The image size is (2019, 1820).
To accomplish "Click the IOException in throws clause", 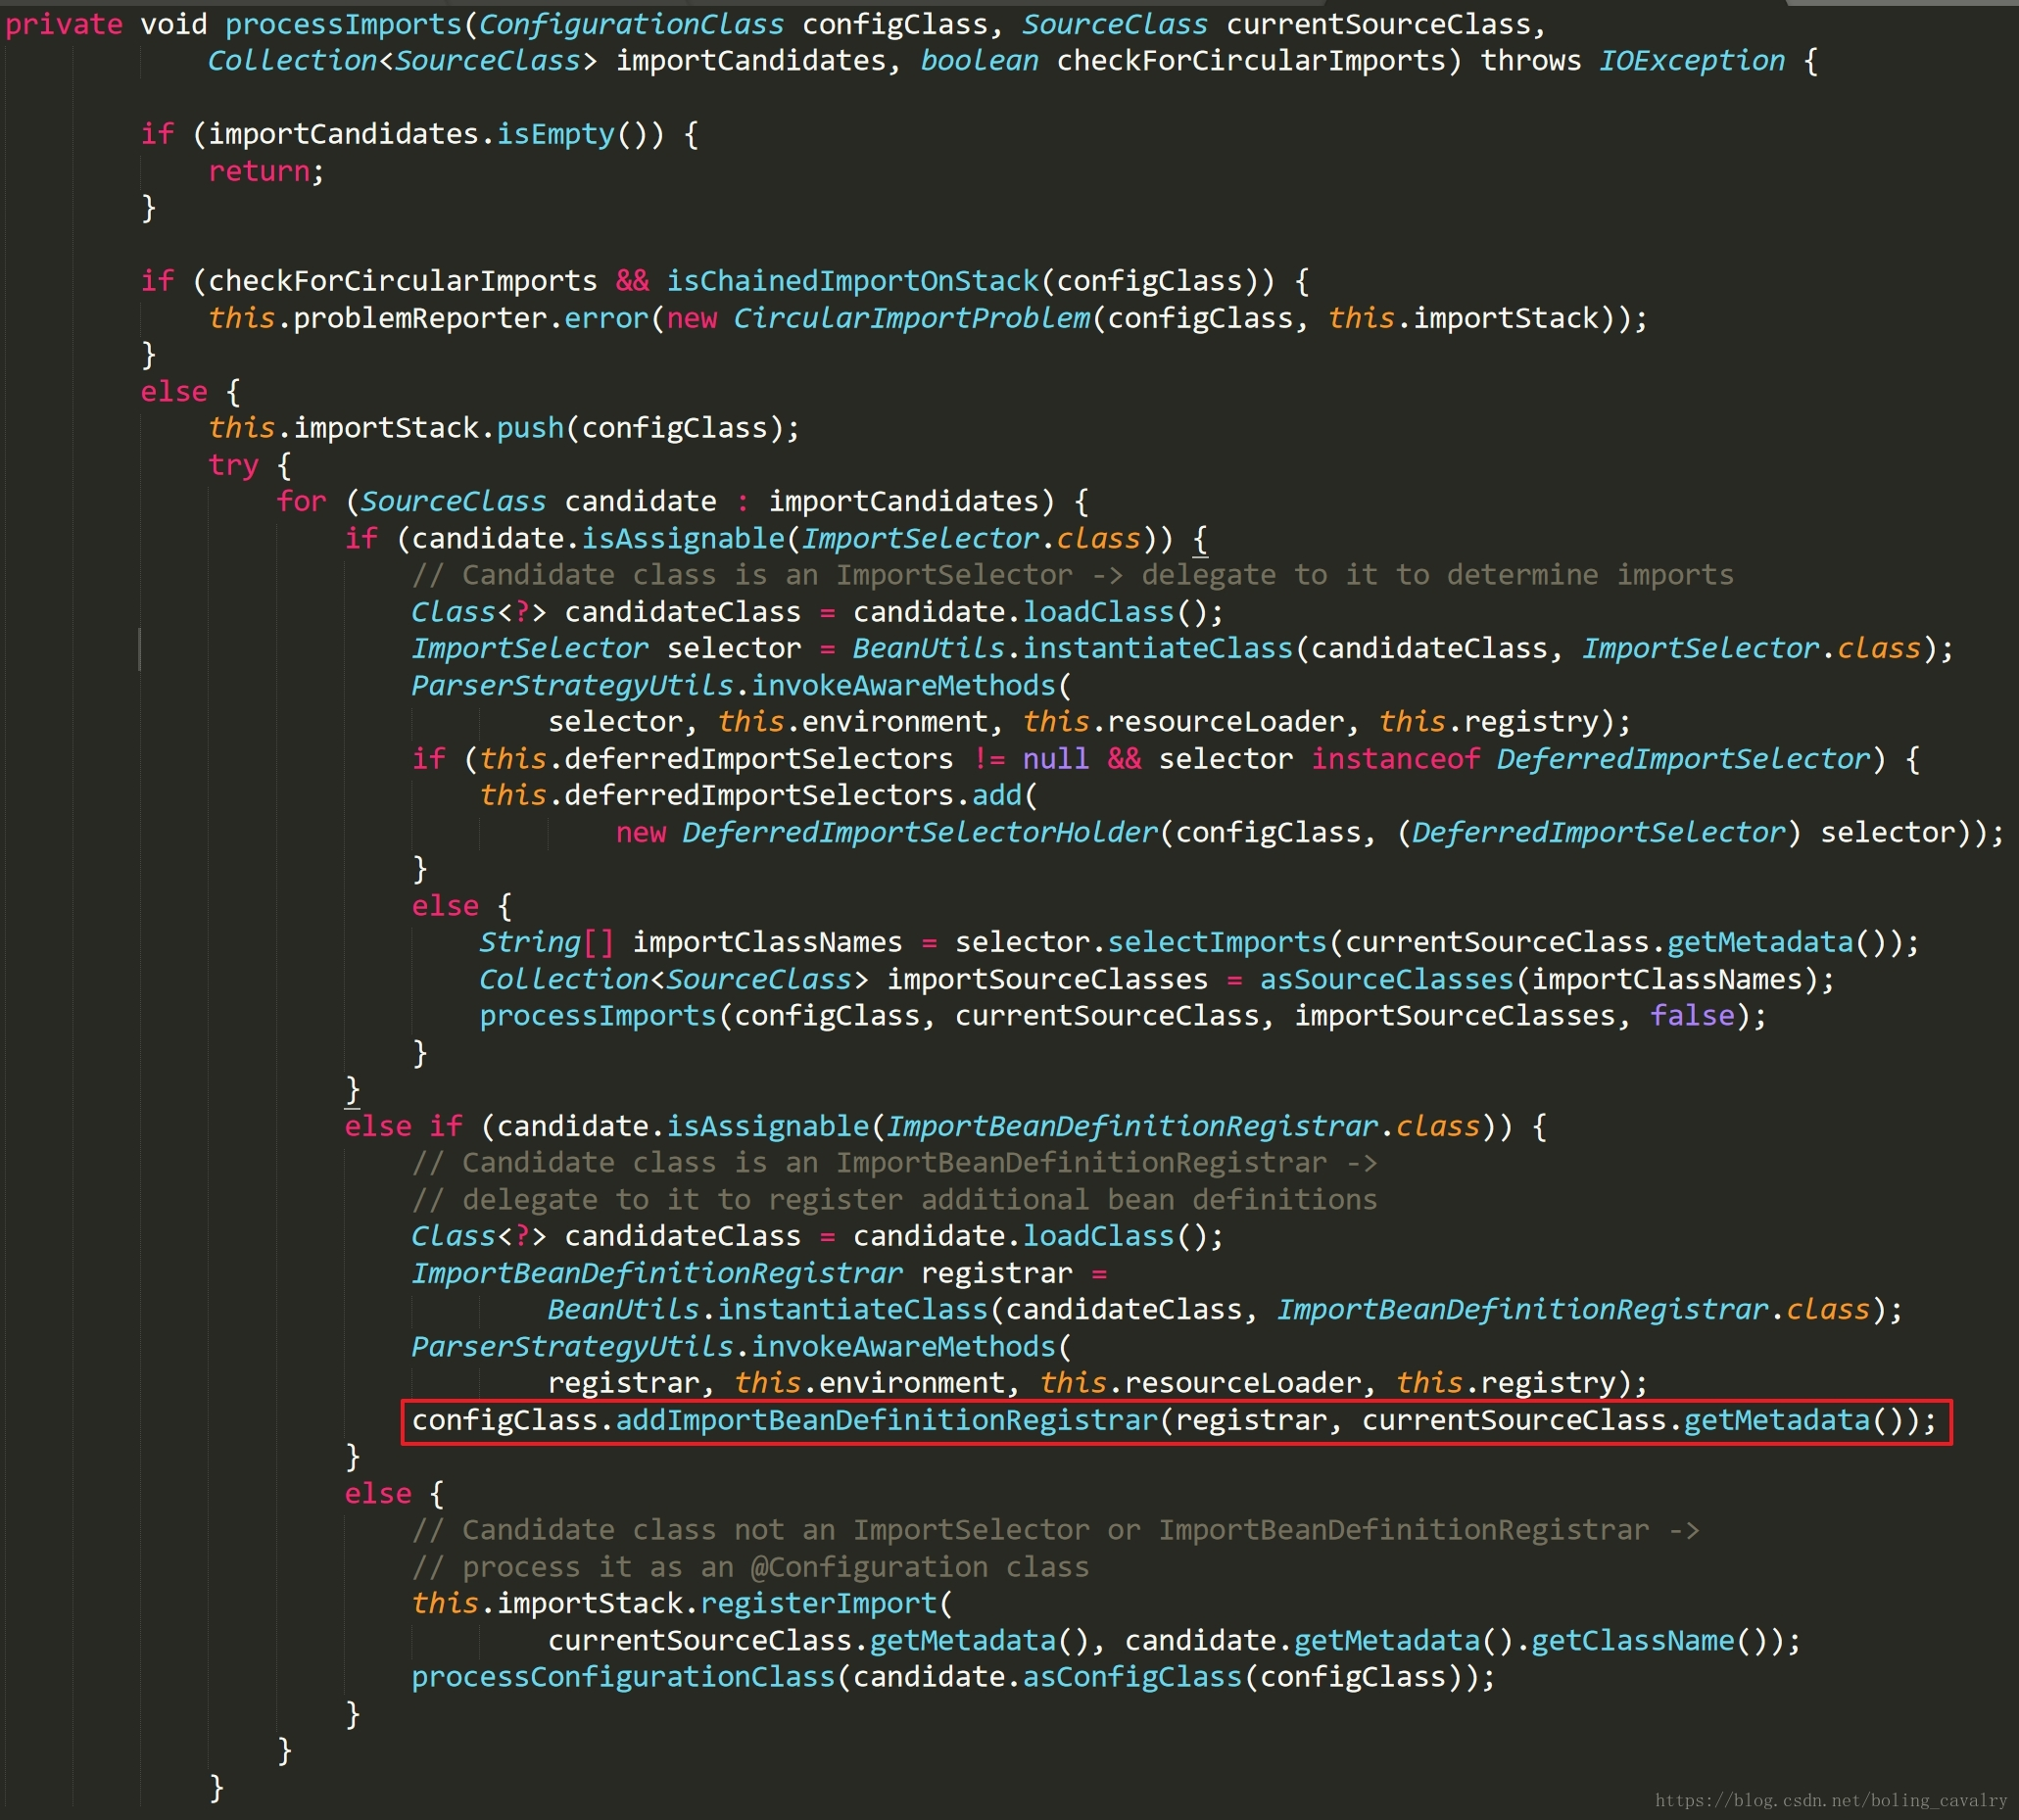I will tap(1691, 61).
